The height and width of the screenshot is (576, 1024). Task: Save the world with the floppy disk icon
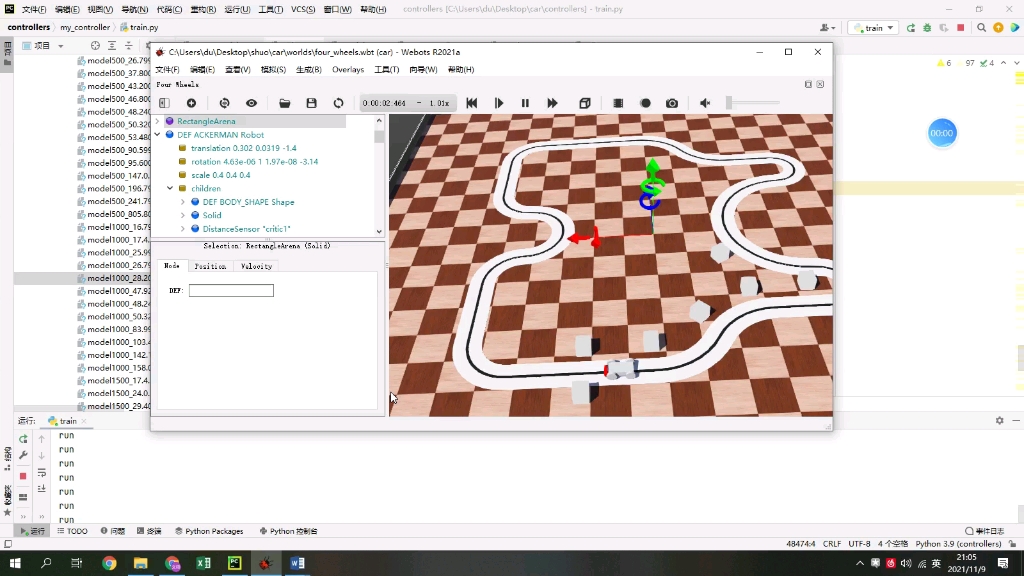tap(312, 103)
